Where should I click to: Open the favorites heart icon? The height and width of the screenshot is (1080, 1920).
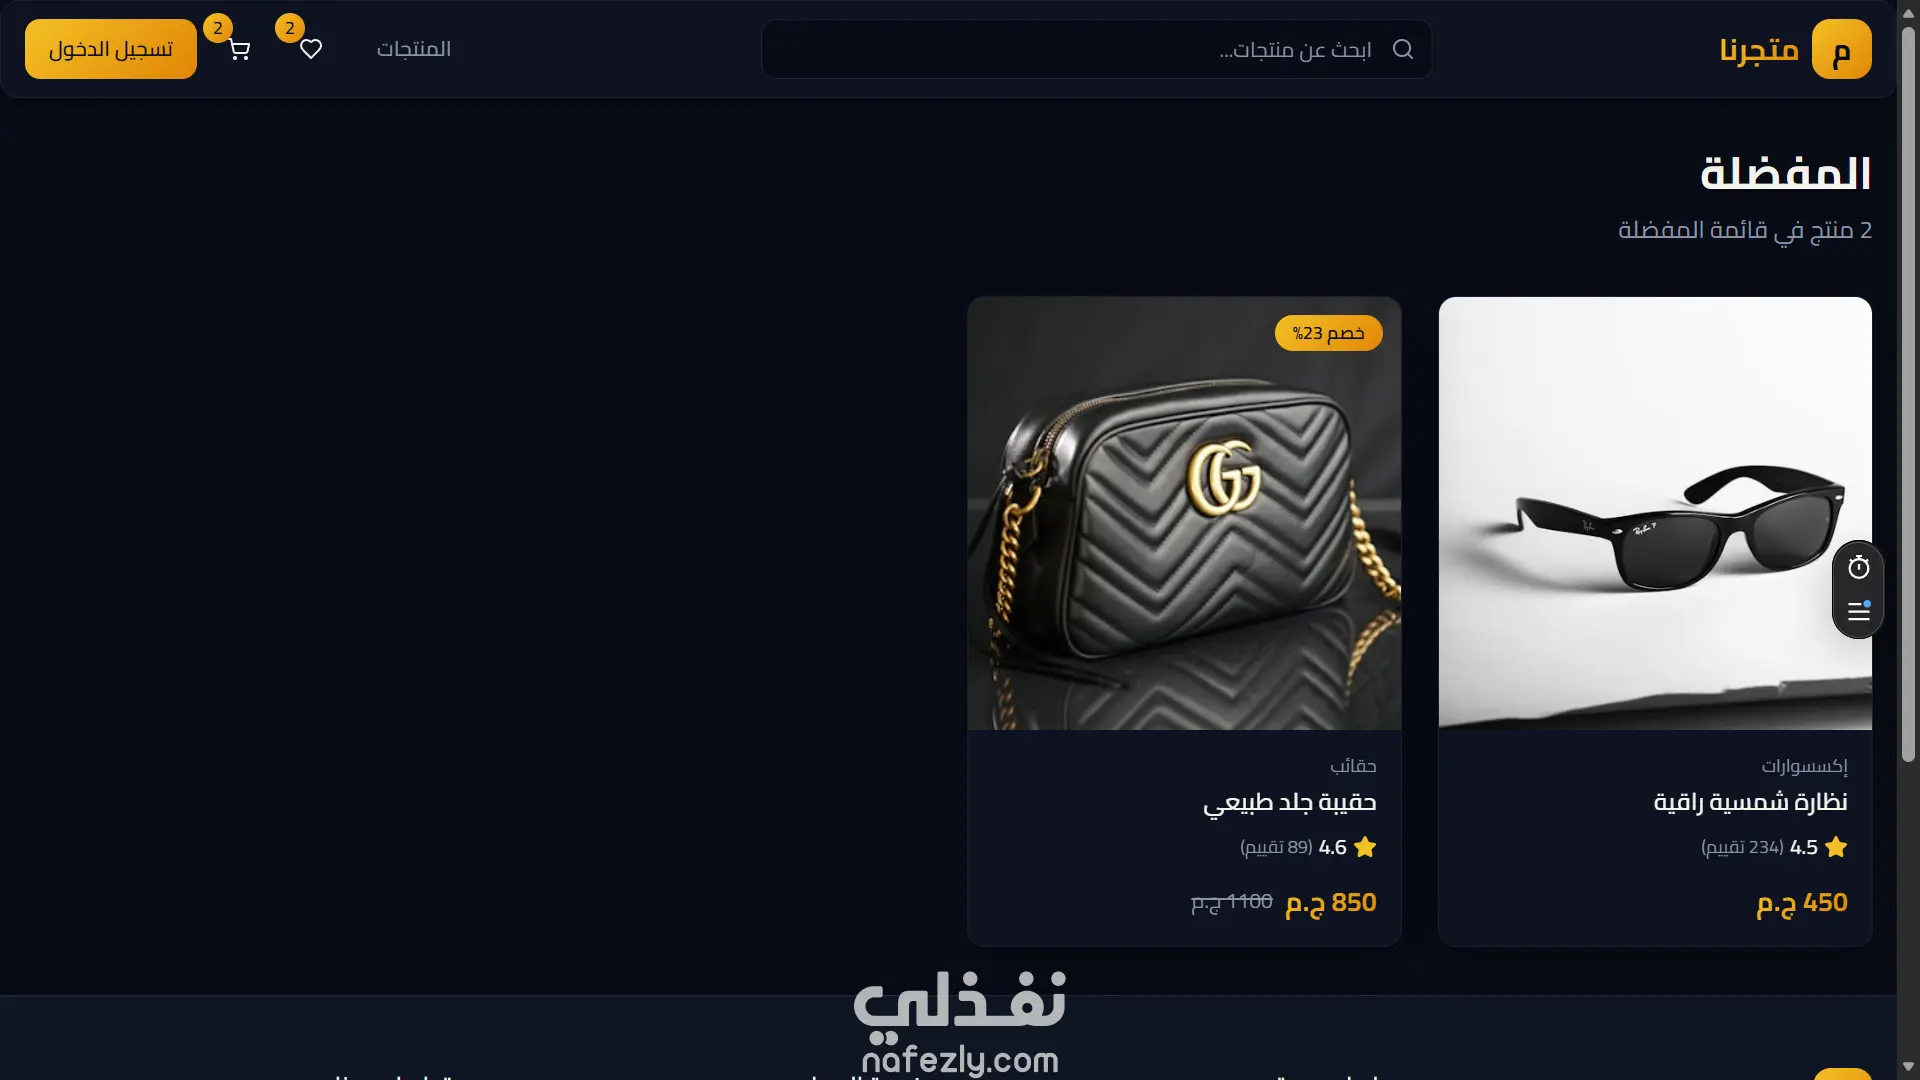tap(311, 49)
